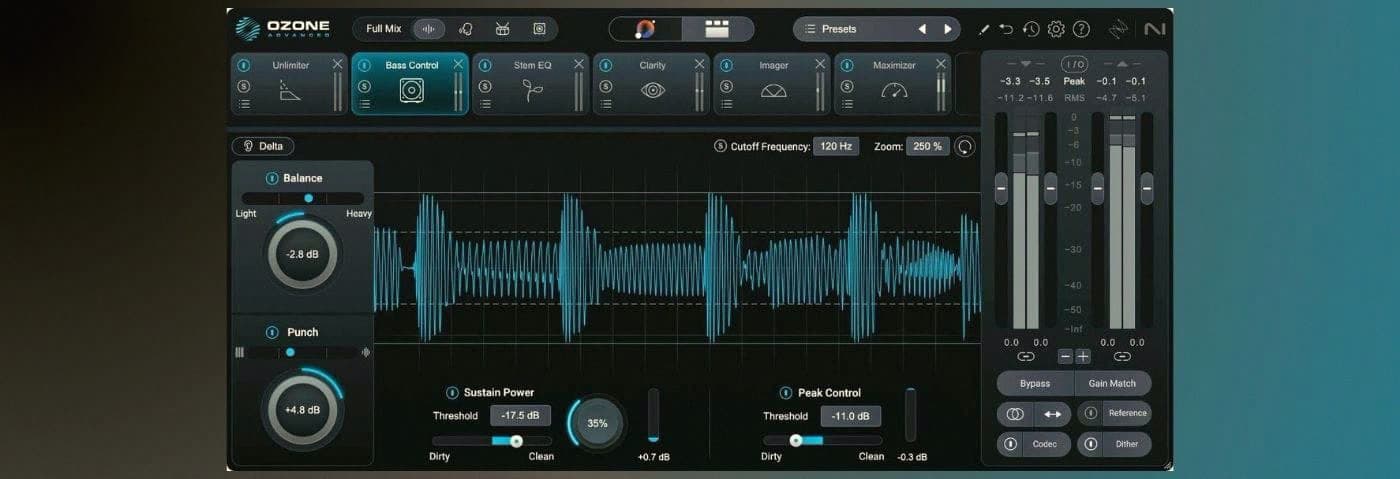The height and width of the screenshot is (479, 1400).
Task: Link the output gain faders
Action: (x=1121, y=356)
